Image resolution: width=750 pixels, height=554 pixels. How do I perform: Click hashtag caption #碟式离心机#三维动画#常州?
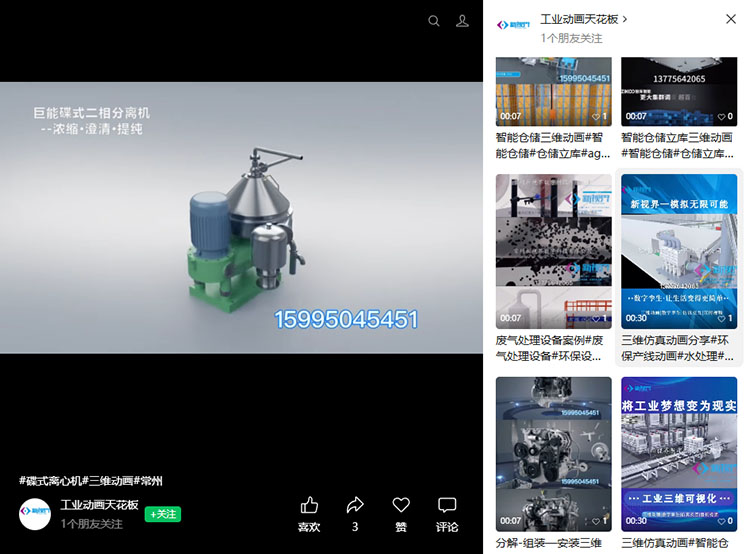tap(91, 481)
